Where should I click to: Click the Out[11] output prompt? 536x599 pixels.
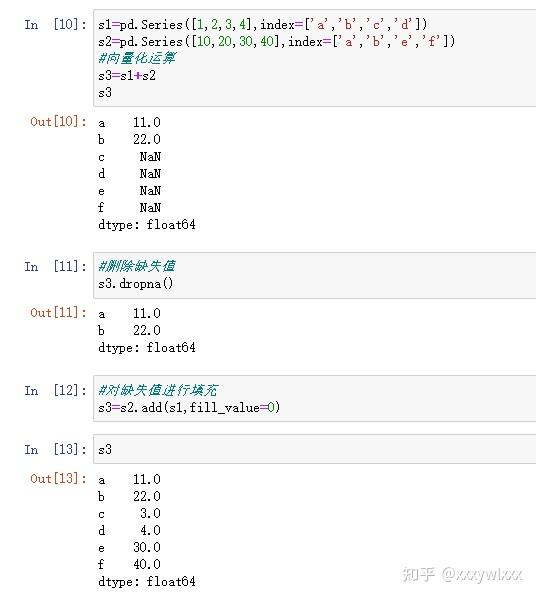pos(58,313)
